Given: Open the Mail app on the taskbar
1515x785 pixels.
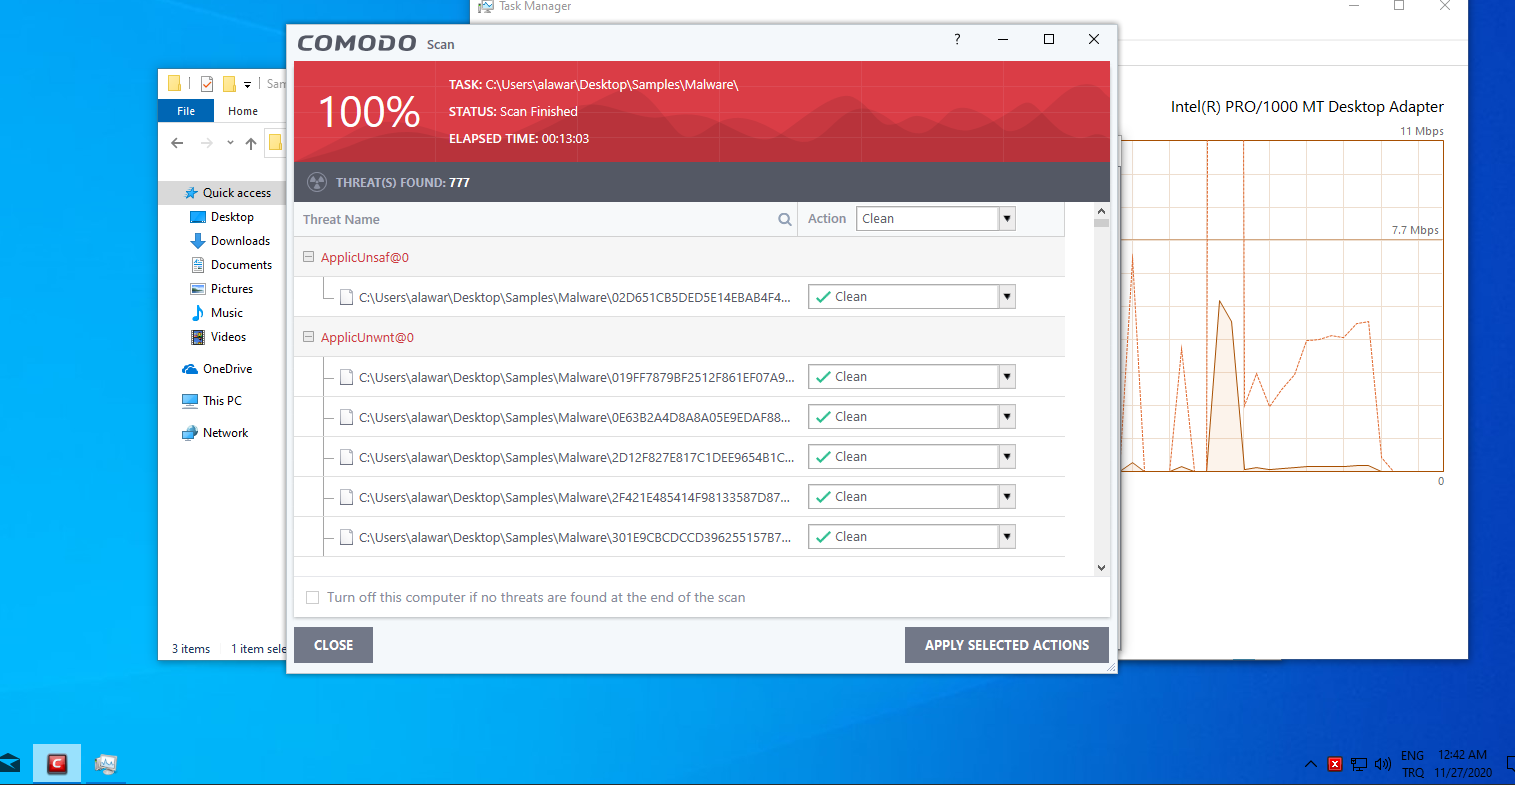Looking at the screenshot, I should click(9, 764).
